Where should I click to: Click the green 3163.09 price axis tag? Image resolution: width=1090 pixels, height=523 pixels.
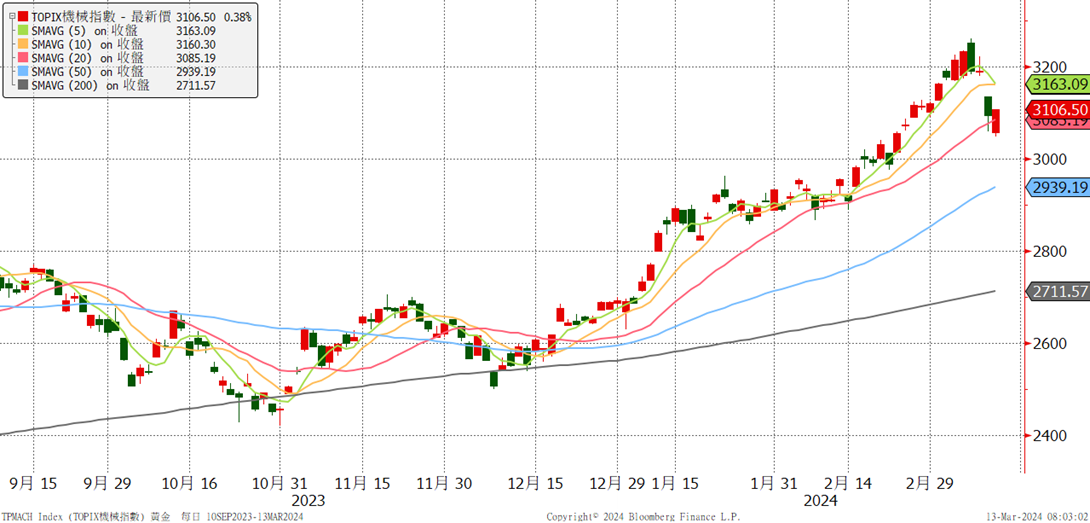(1058, 85)
